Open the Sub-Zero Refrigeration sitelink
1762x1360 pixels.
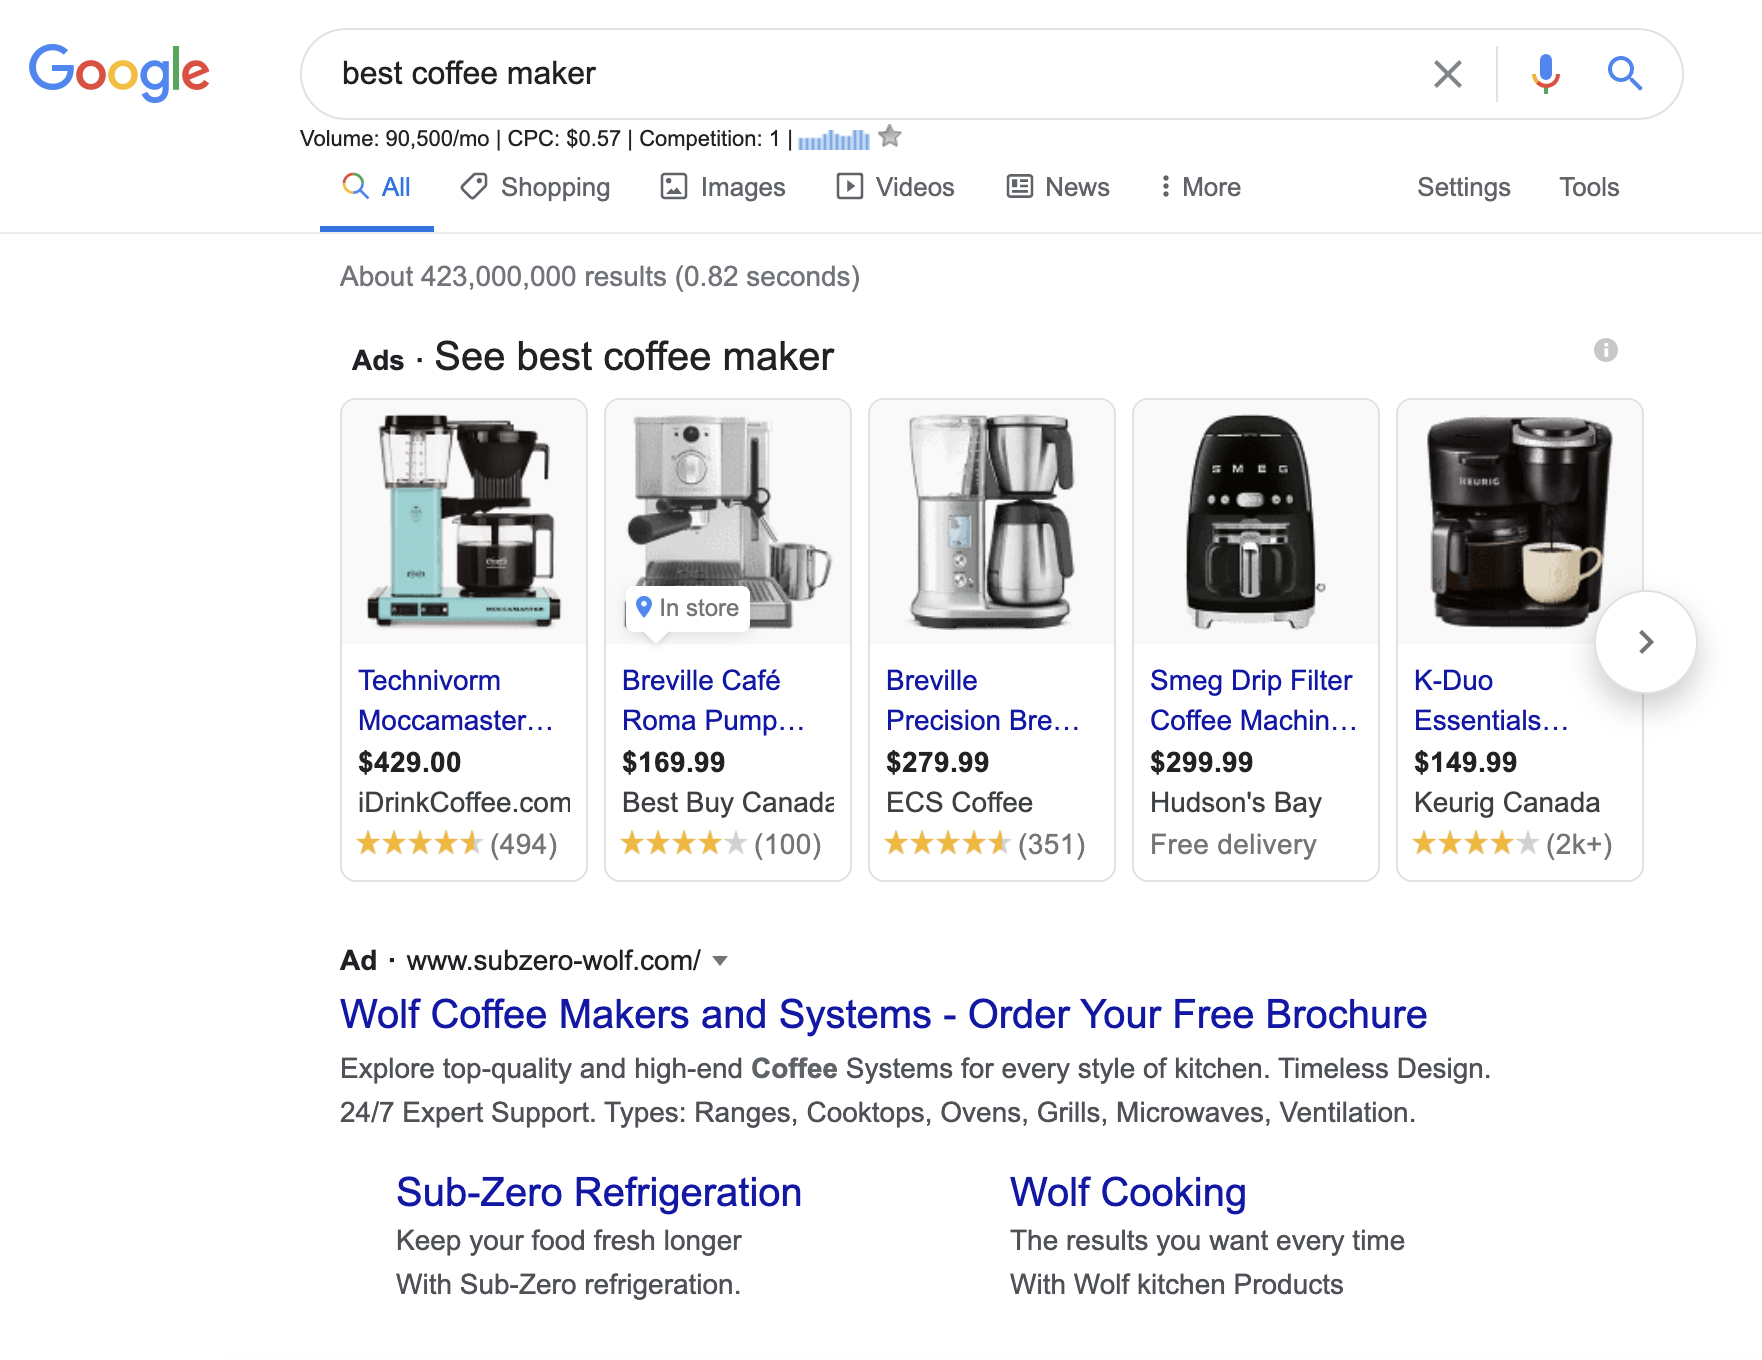(x=598, y=1192)
